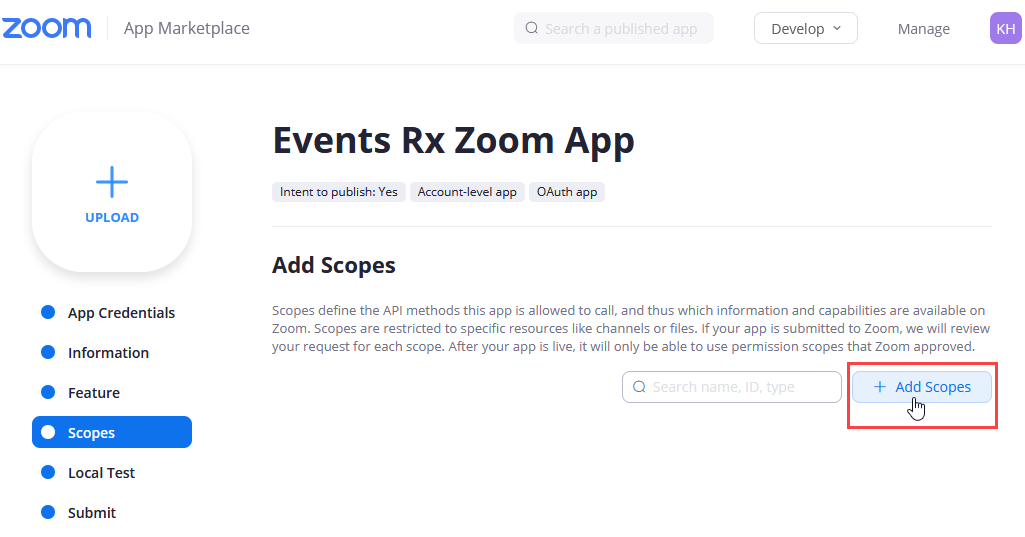This screenshot has width=1025, height=537.
Task: Click the magnifier icon in top search bar
Action: pos(531,29)
